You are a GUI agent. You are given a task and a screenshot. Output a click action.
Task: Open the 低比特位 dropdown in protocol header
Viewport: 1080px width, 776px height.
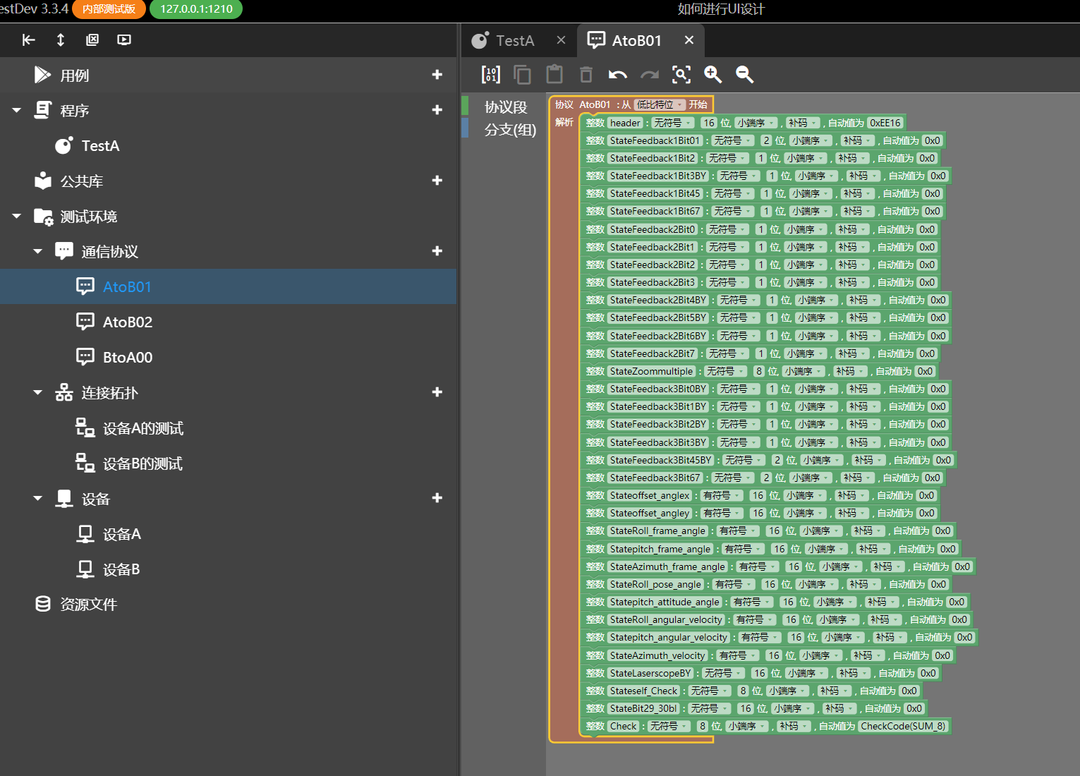click(659, 105)
